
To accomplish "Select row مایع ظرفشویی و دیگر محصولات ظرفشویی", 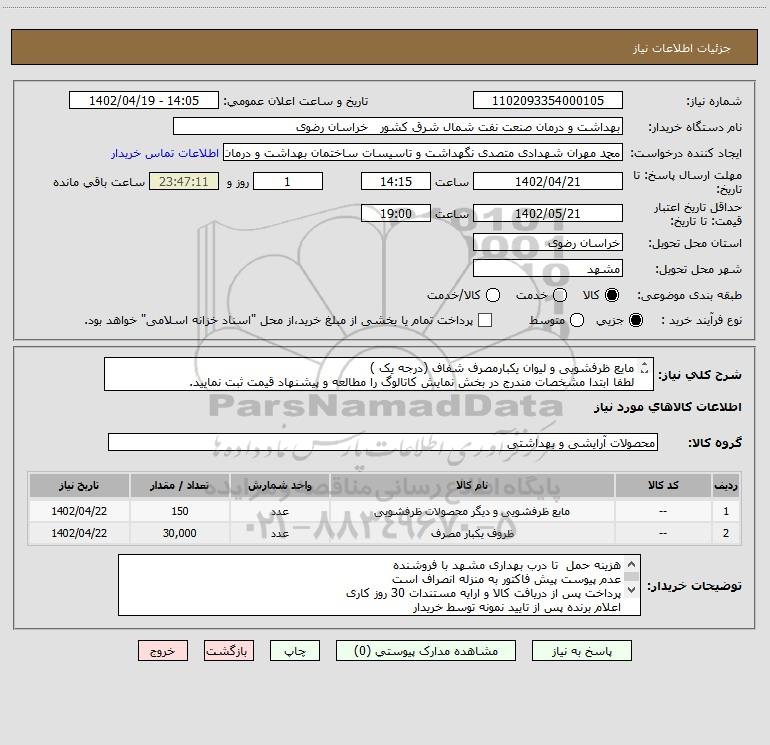I will 384,511.
